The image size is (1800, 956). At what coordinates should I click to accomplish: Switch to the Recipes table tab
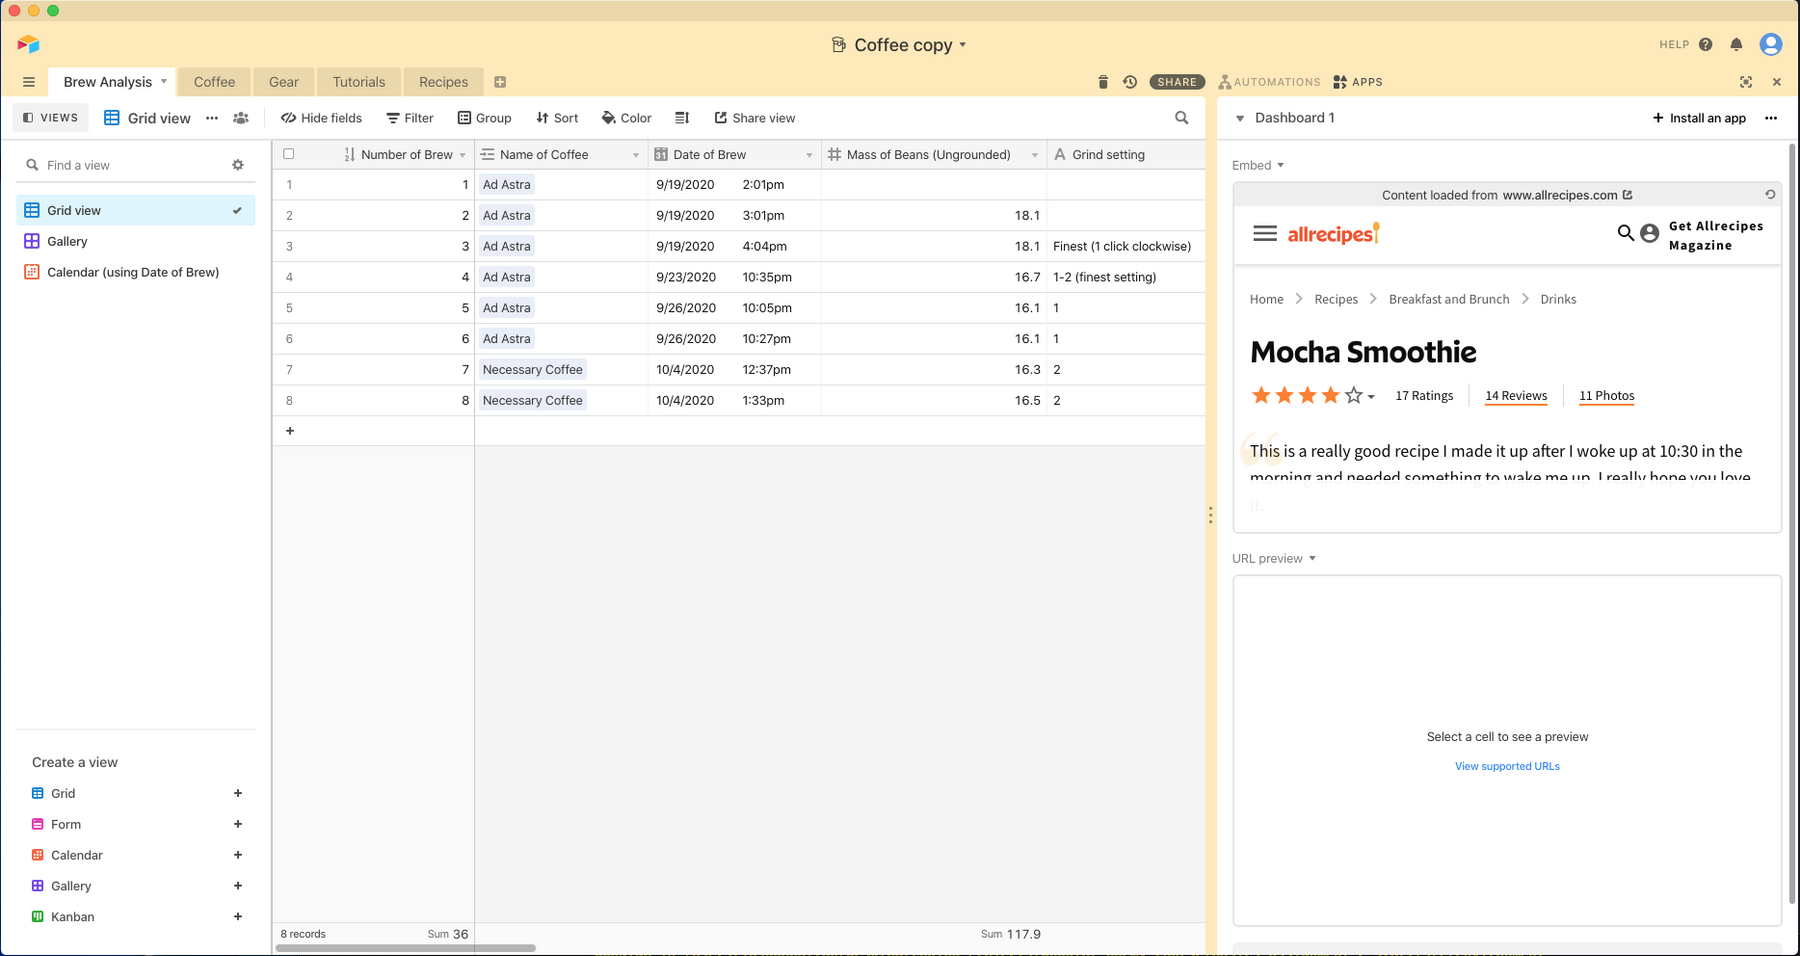pos(443,82)
